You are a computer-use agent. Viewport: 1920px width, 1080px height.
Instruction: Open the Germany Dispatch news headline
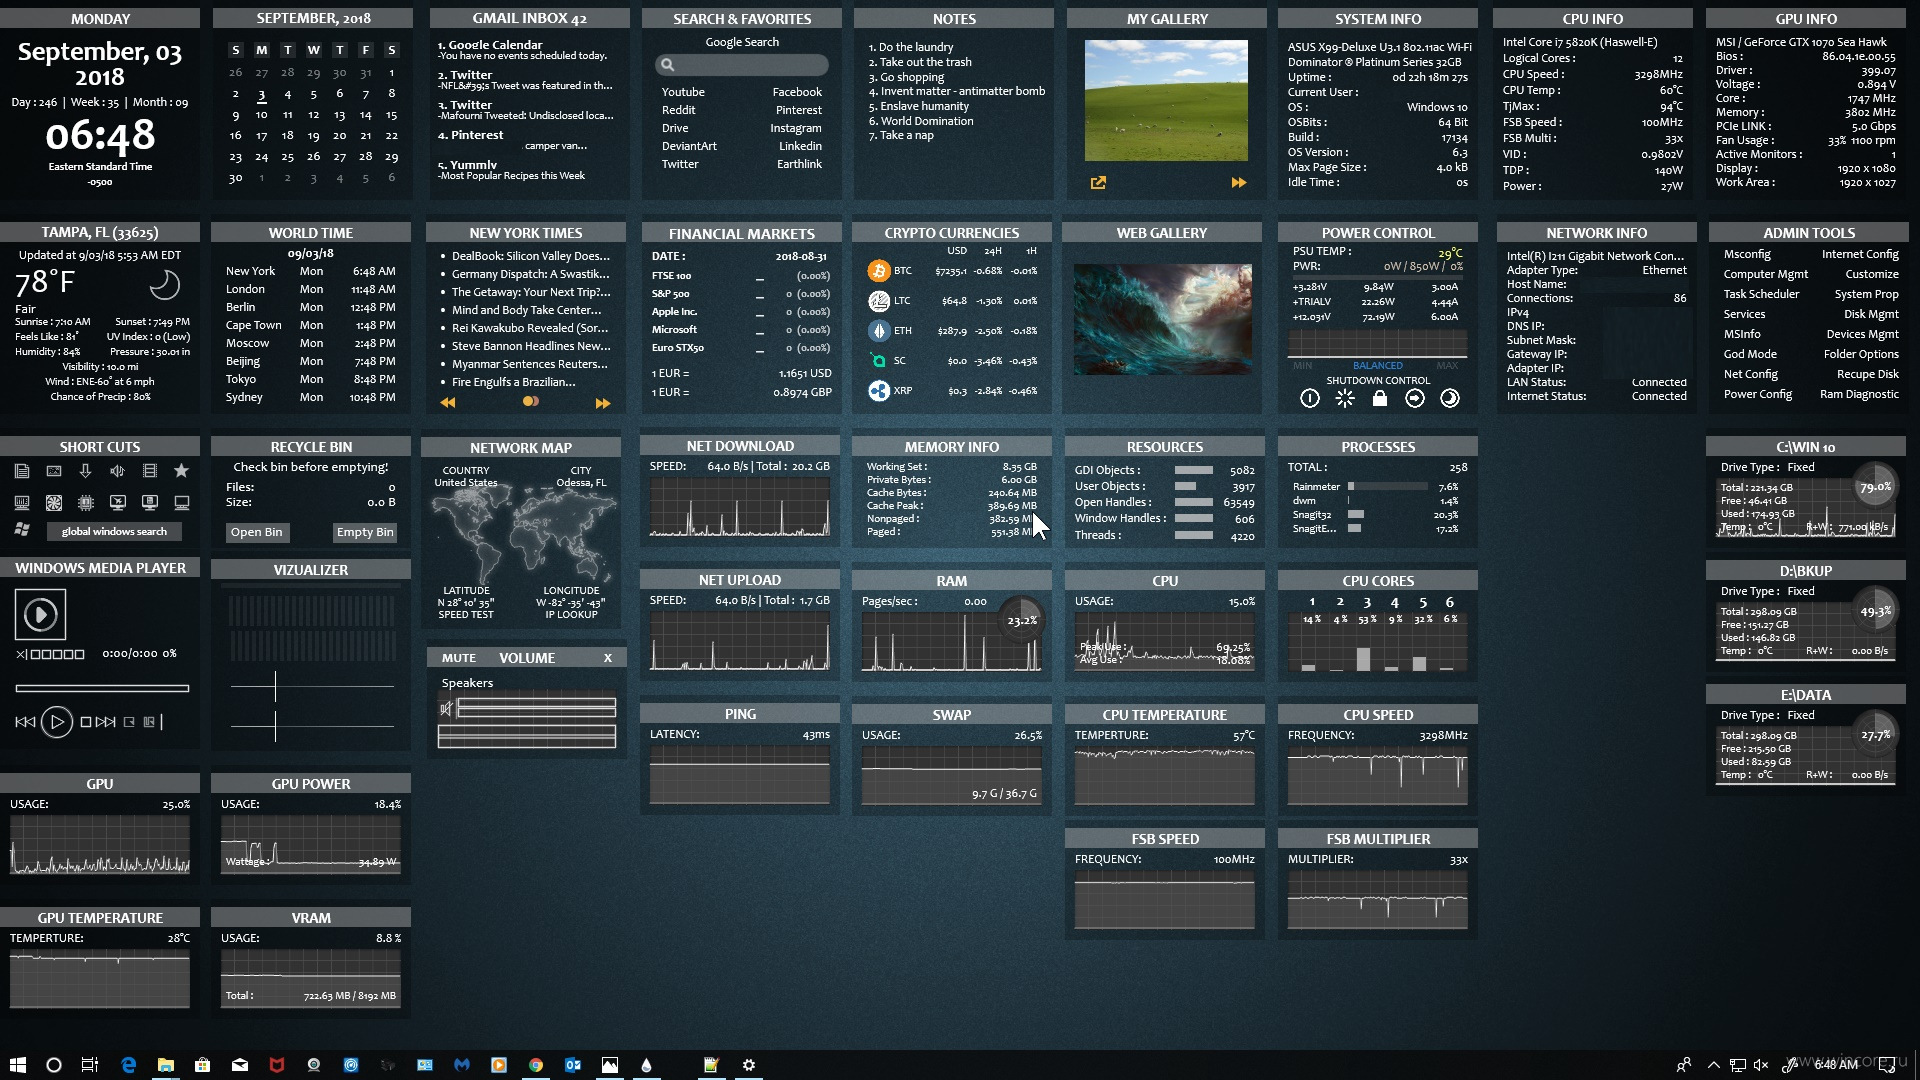[x=530, y=274]
